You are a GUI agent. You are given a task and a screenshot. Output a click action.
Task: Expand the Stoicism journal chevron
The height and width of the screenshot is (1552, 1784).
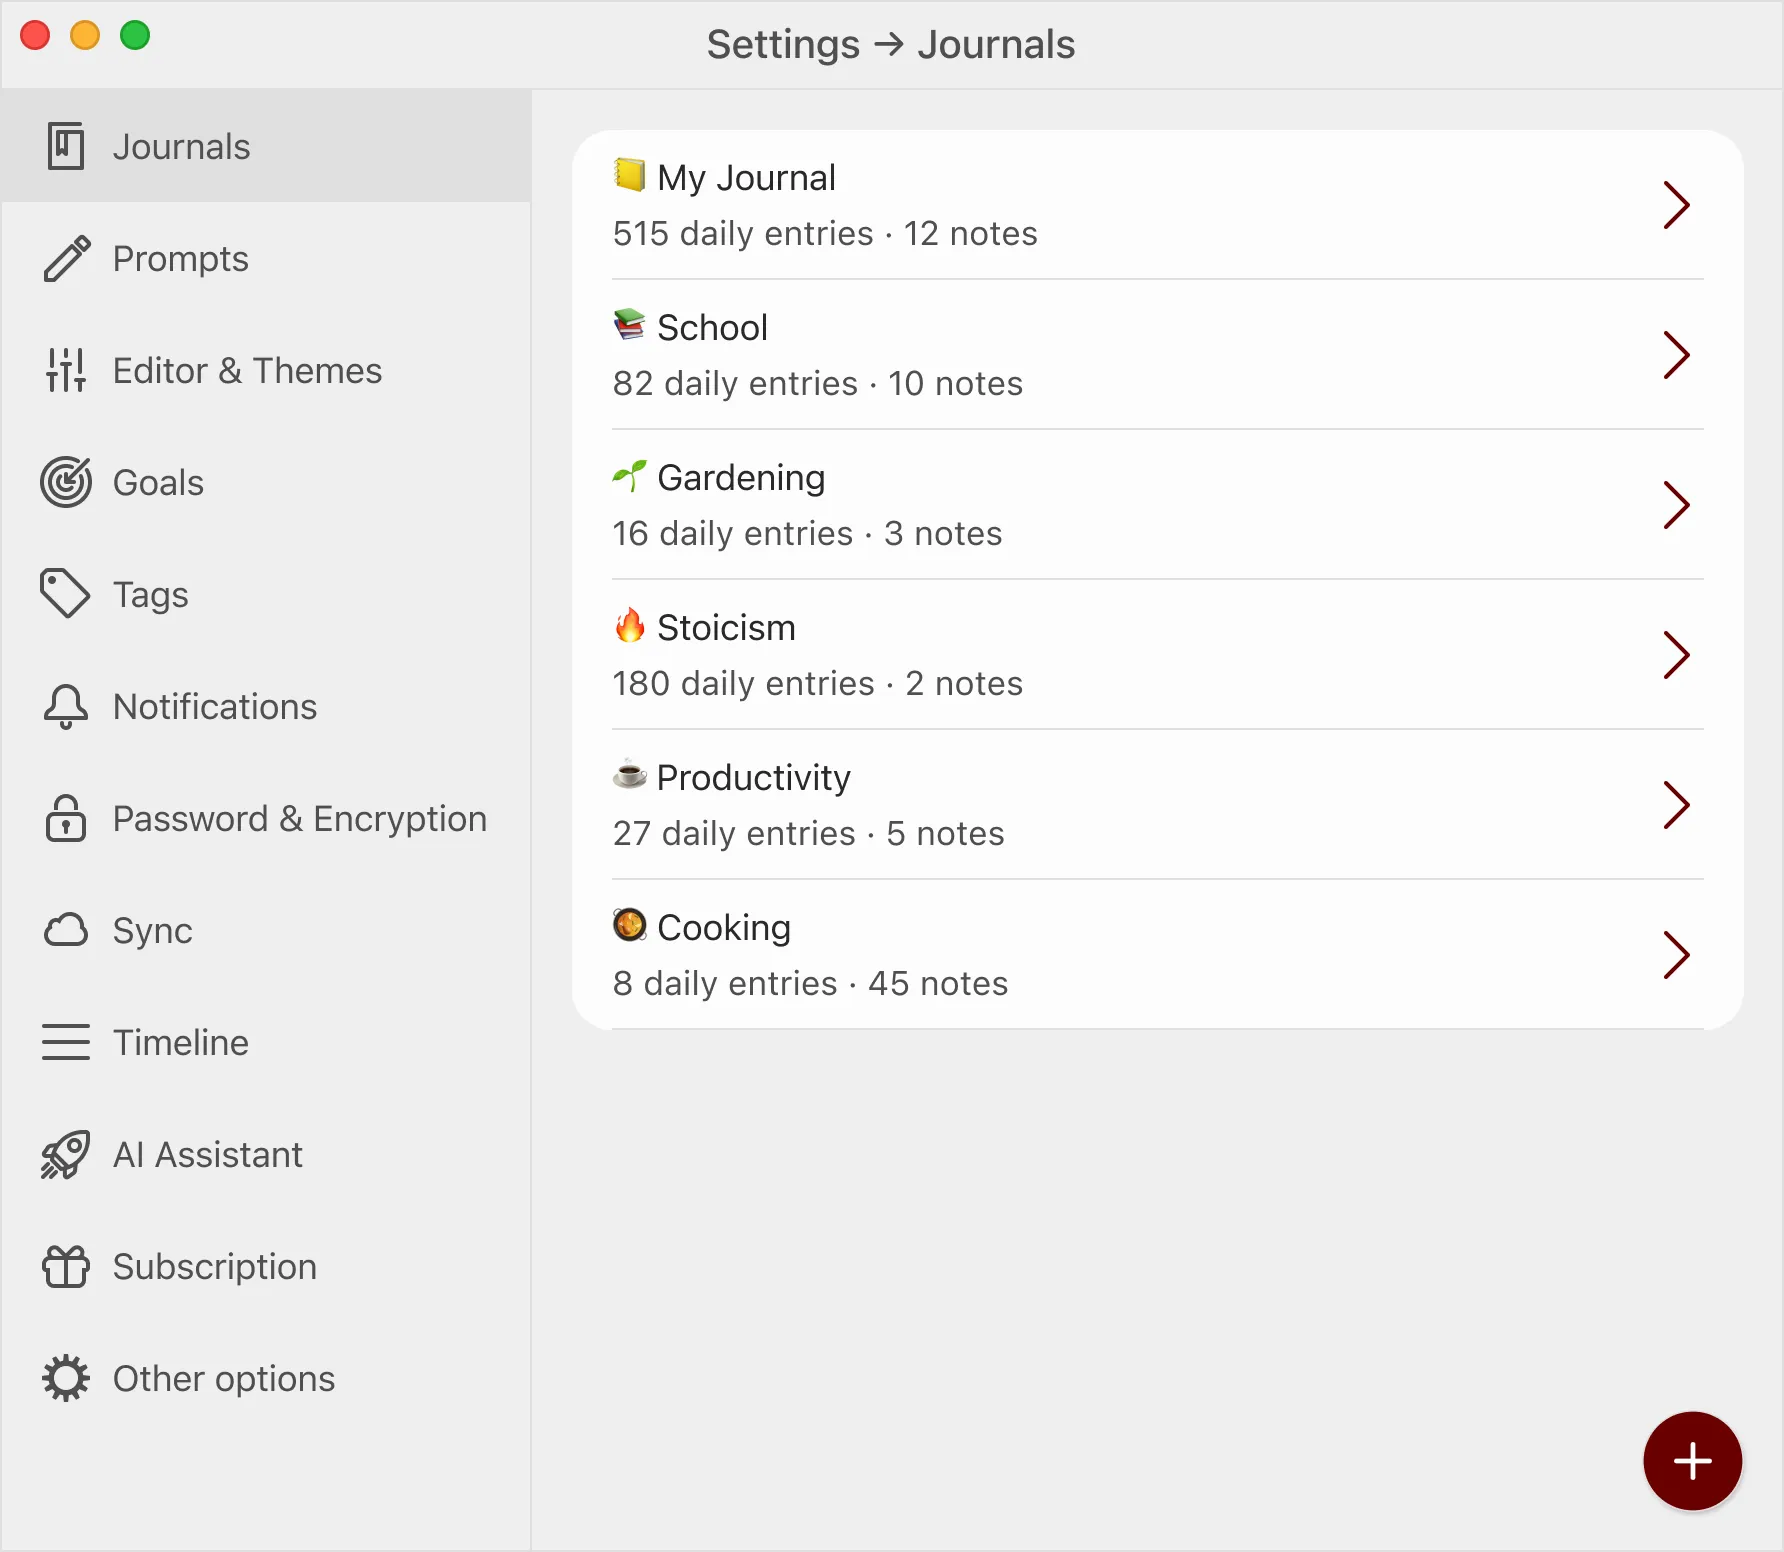(1676, 655)
